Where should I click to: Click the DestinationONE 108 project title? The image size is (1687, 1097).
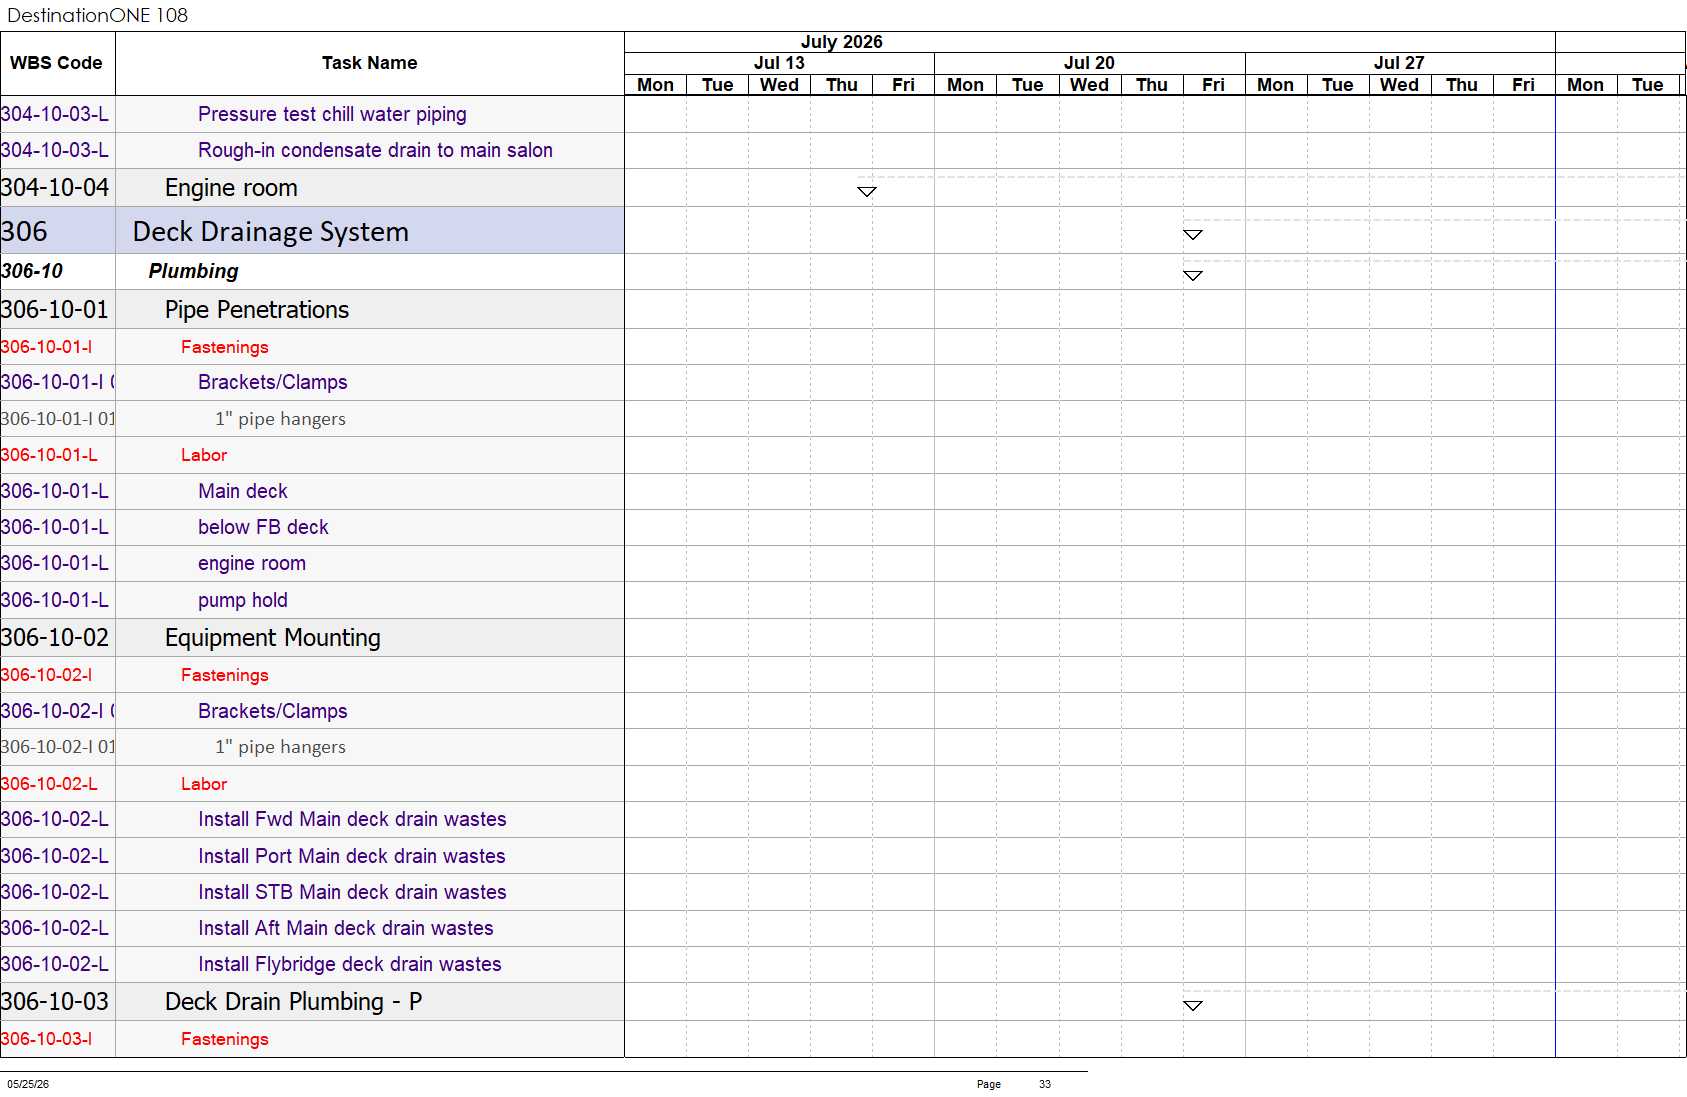click(x=97, y=15)
